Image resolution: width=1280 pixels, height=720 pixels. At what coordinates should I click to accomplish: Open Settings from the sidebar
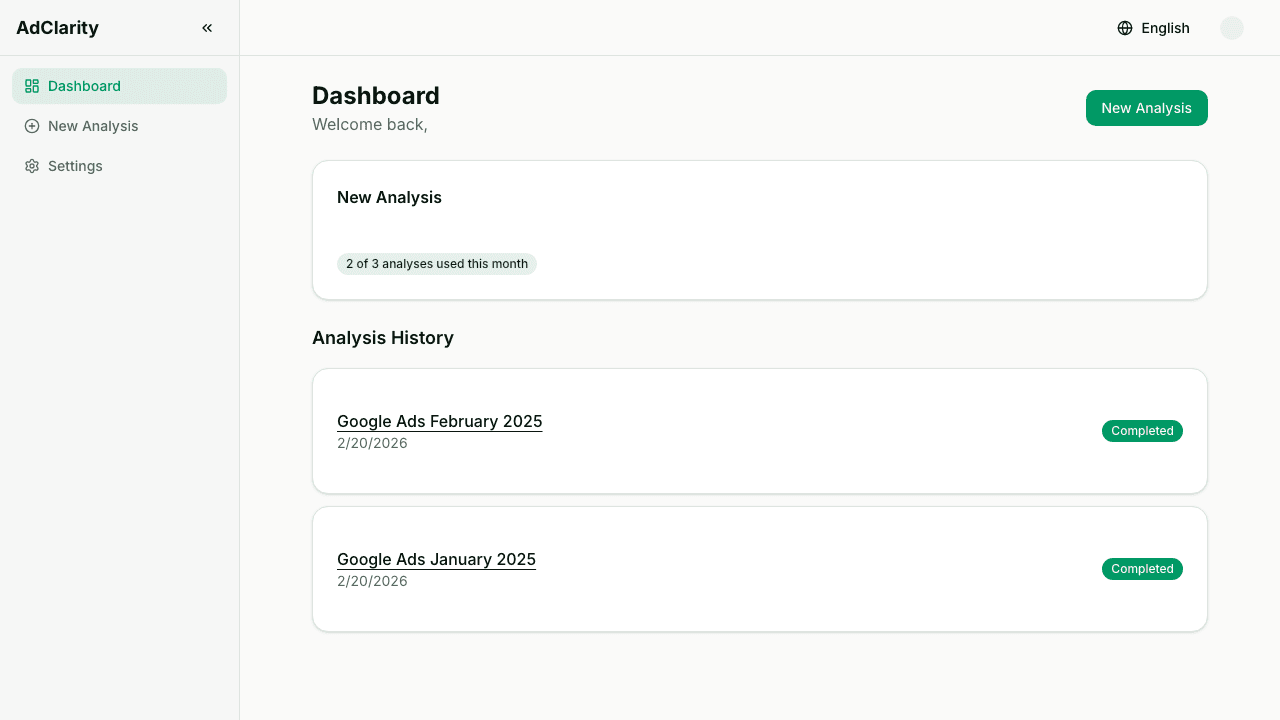[x=75, y=166]
